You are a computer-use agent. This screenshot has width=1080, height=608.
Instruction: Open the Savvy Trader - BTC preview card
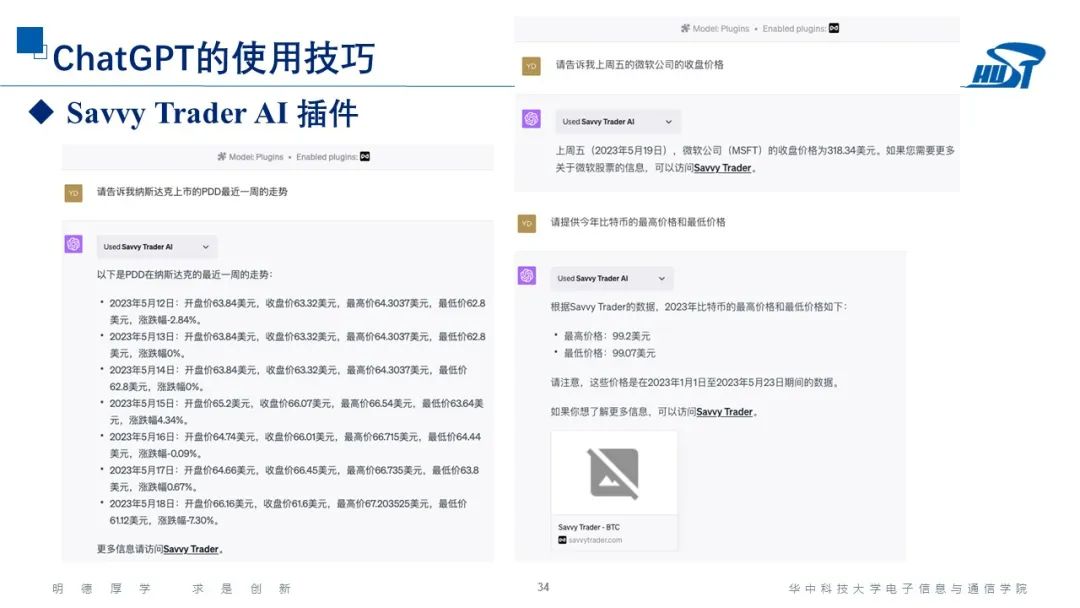(x=614, y=490)
